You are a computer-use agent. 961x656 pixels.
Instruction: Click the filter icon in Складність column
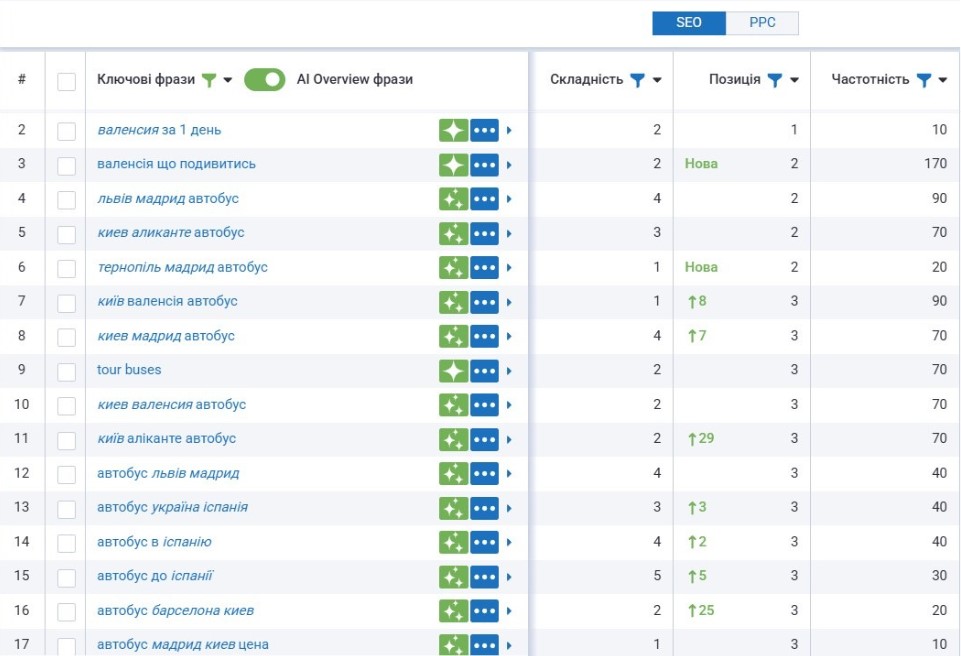(637, 80)
